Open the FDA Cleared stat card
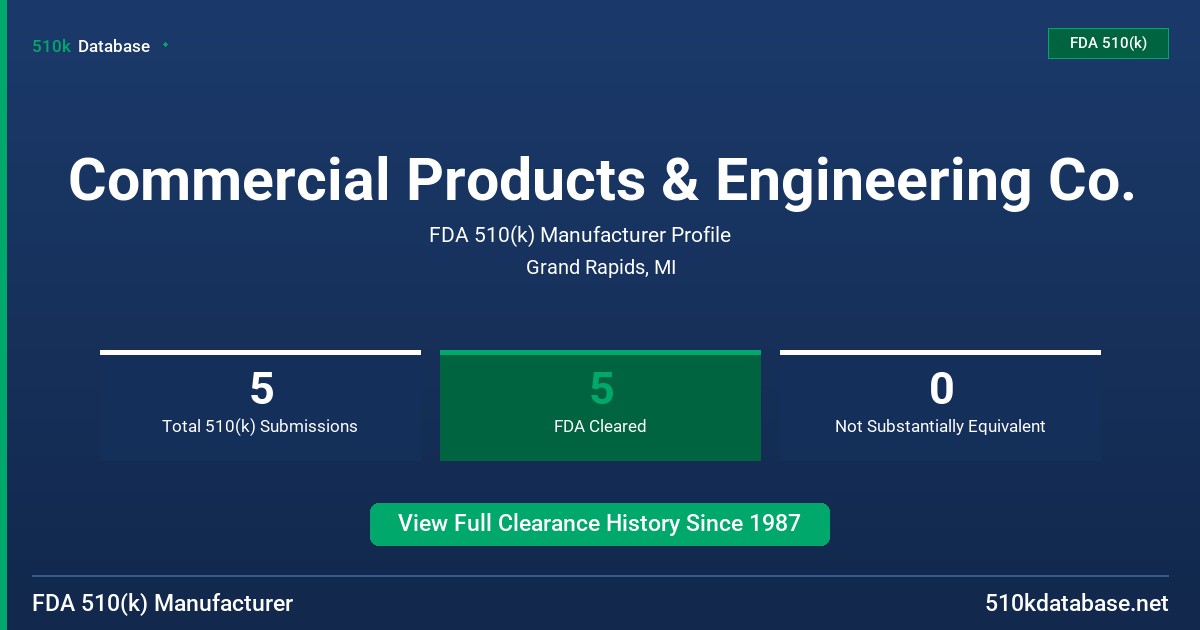The width and height of the screenshot is (1200, 630). pyautogui.click(x=600, y=405)
